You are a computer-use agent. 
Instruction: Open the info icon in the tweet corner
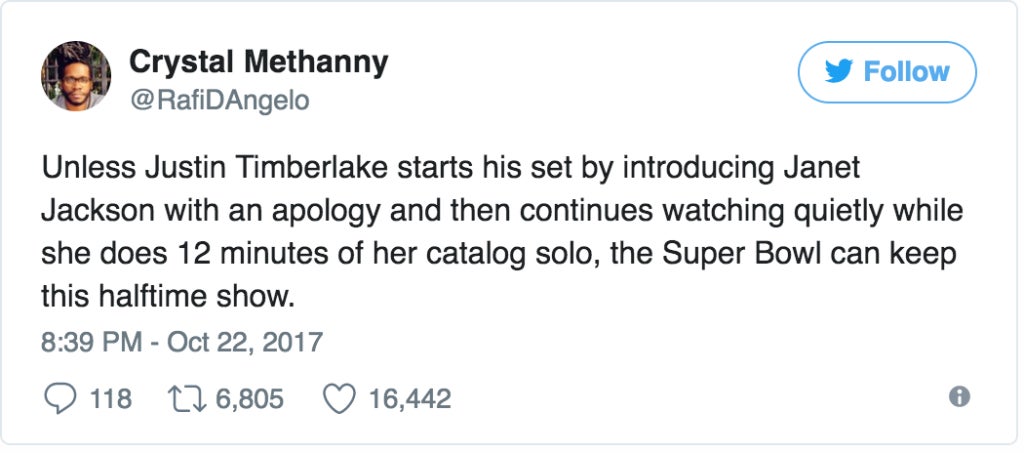(x=959, y=396)
